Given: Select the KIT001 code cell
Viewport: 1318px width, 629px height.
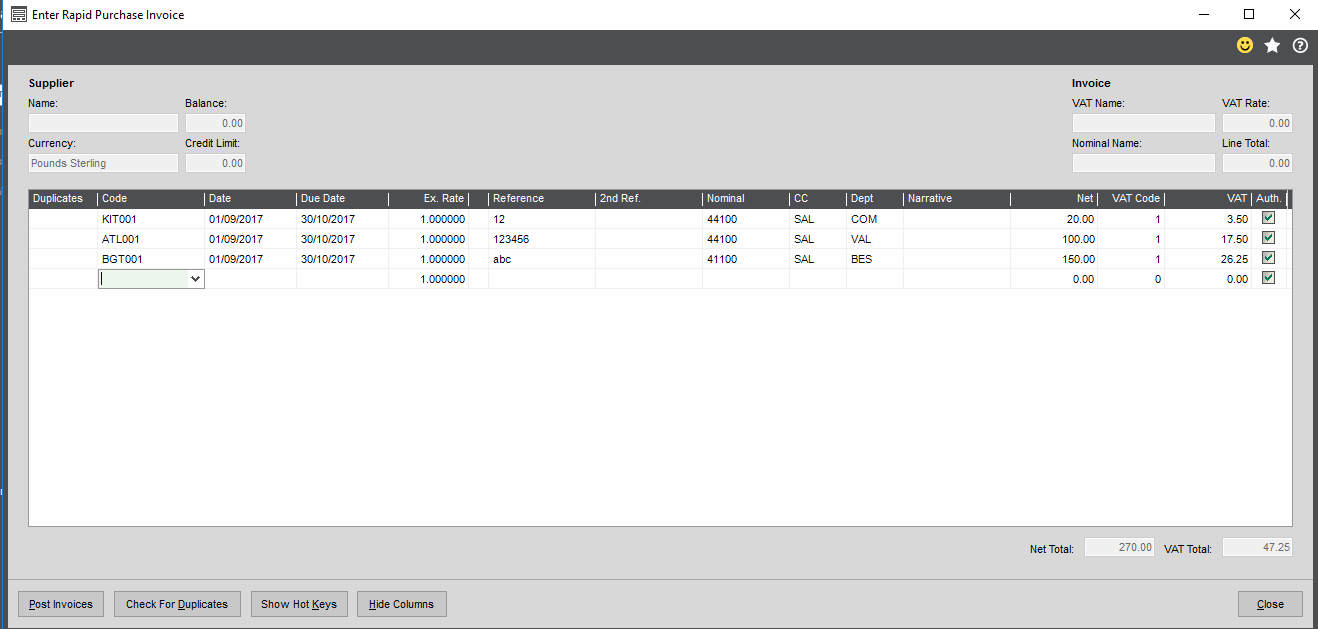Looking at the screenshot, I should tap(151, 219).
